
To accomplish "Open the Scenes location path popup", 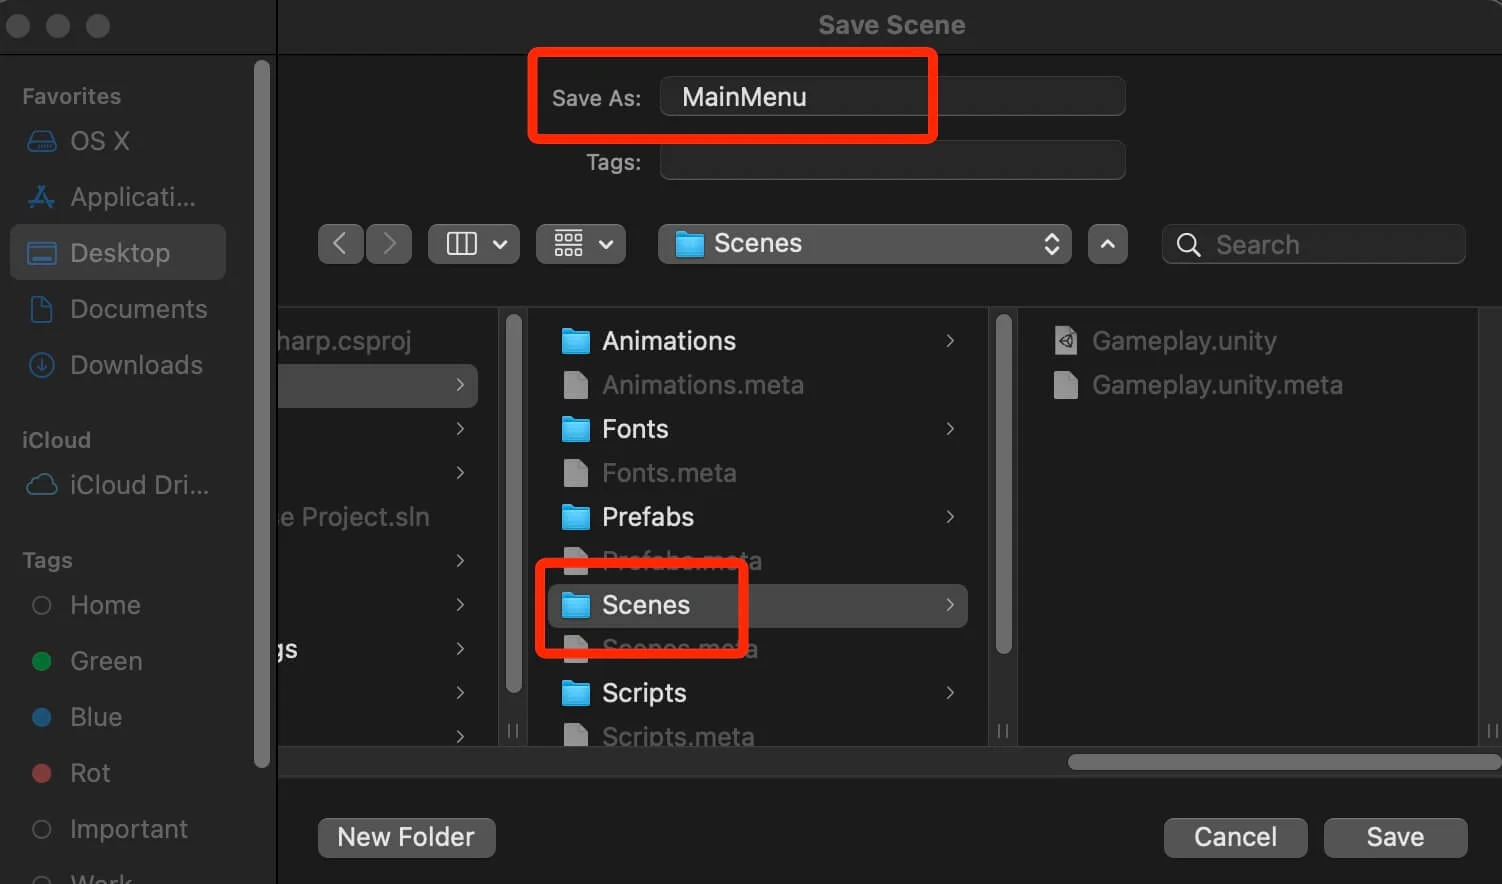I will tap(864, 244).
